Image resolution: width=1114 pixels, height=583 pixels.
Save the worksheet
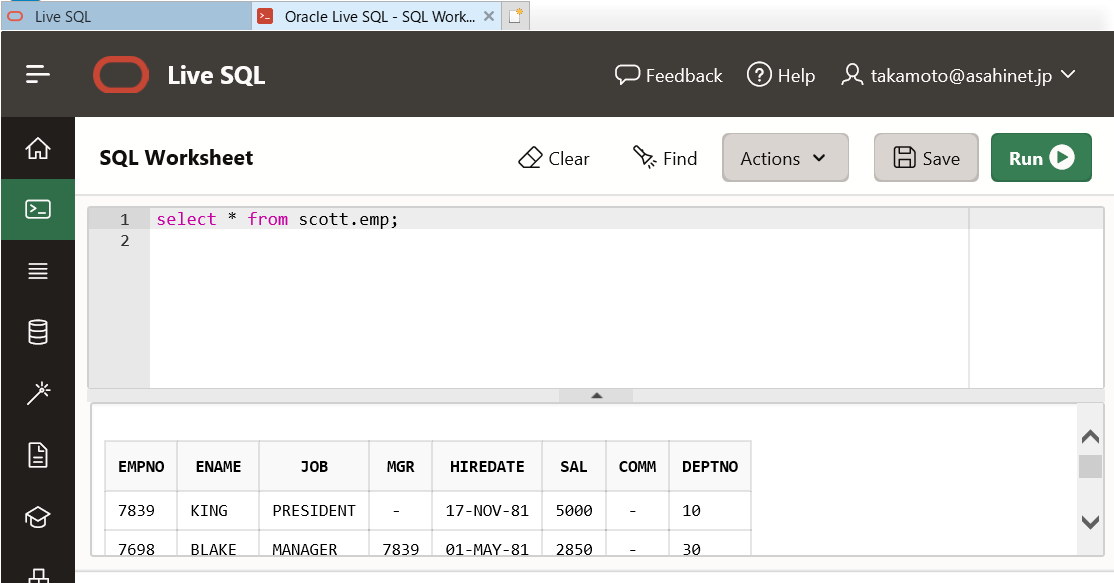(x=926, y=158)
